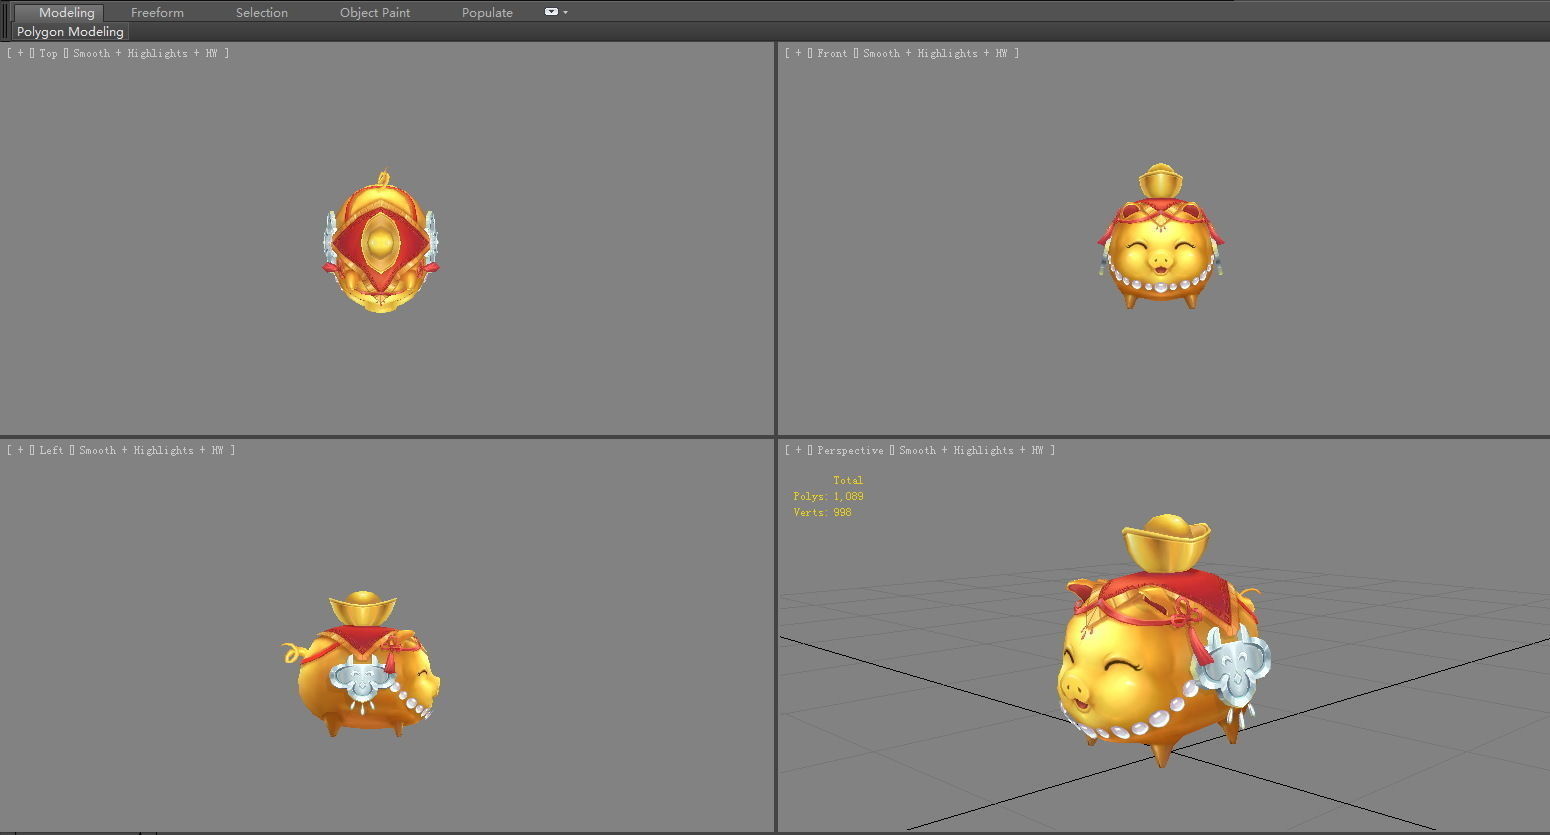This screenshot has height=835, width=1550.
Task: Open Top viewport Smooth + Highlights shading menu
Action: coord(145,53)
